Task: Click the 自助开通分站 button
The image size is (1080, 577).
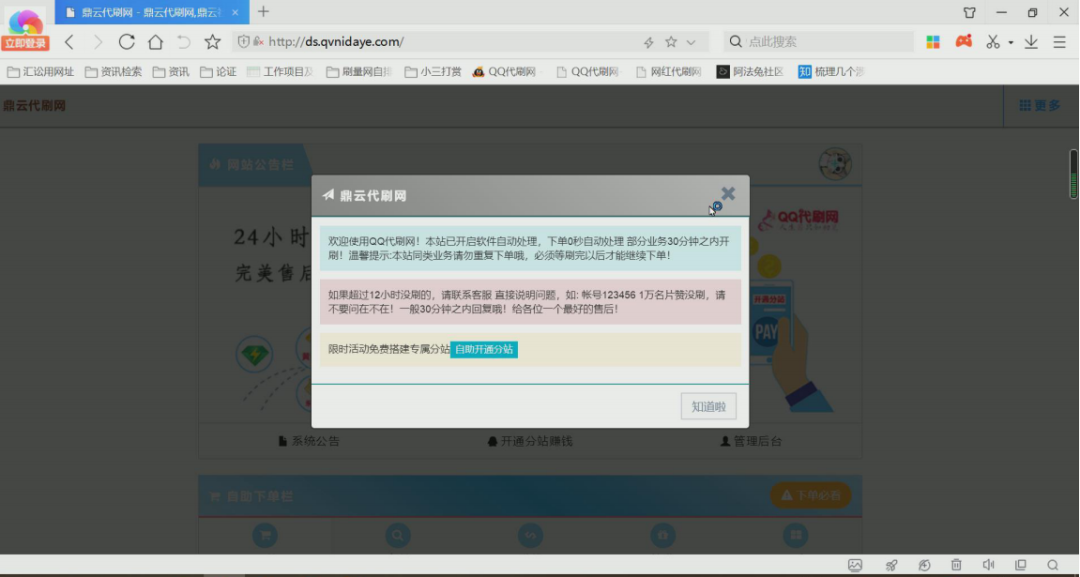Action: click(x=486, y=349)
